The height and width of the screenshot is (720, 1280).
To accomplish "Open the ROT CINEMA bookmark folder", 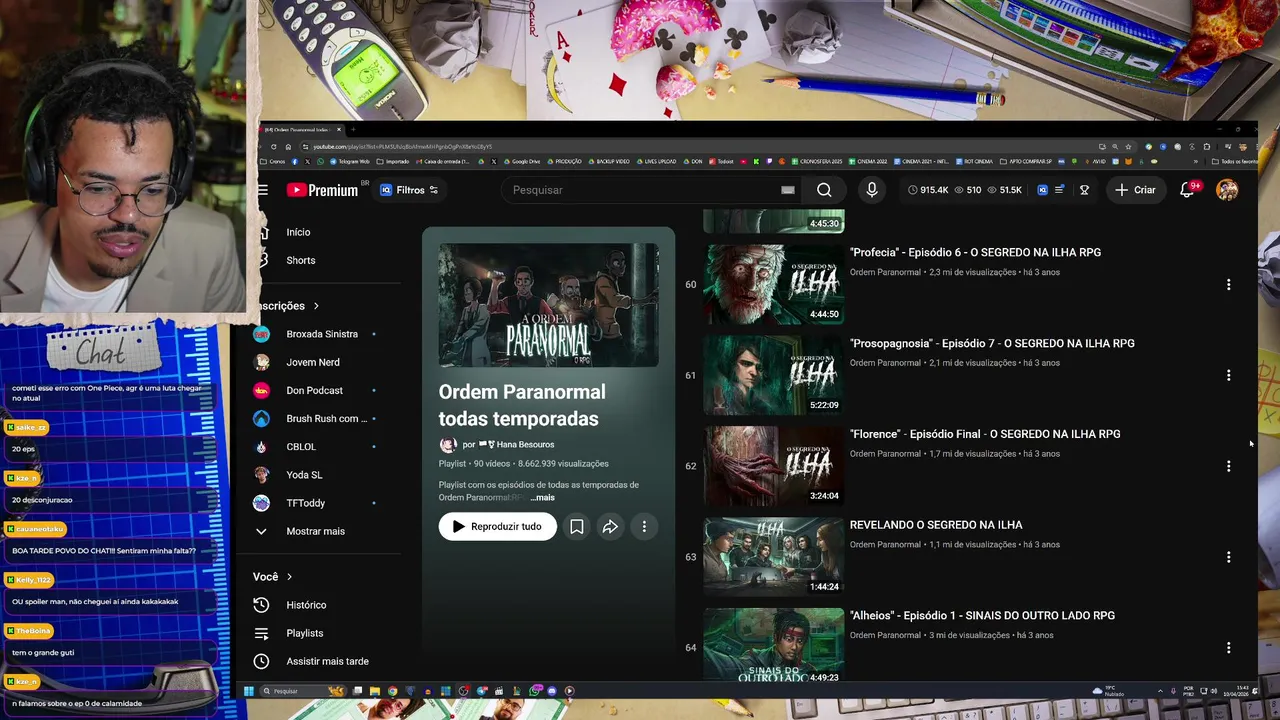I will tap(975, 161).
